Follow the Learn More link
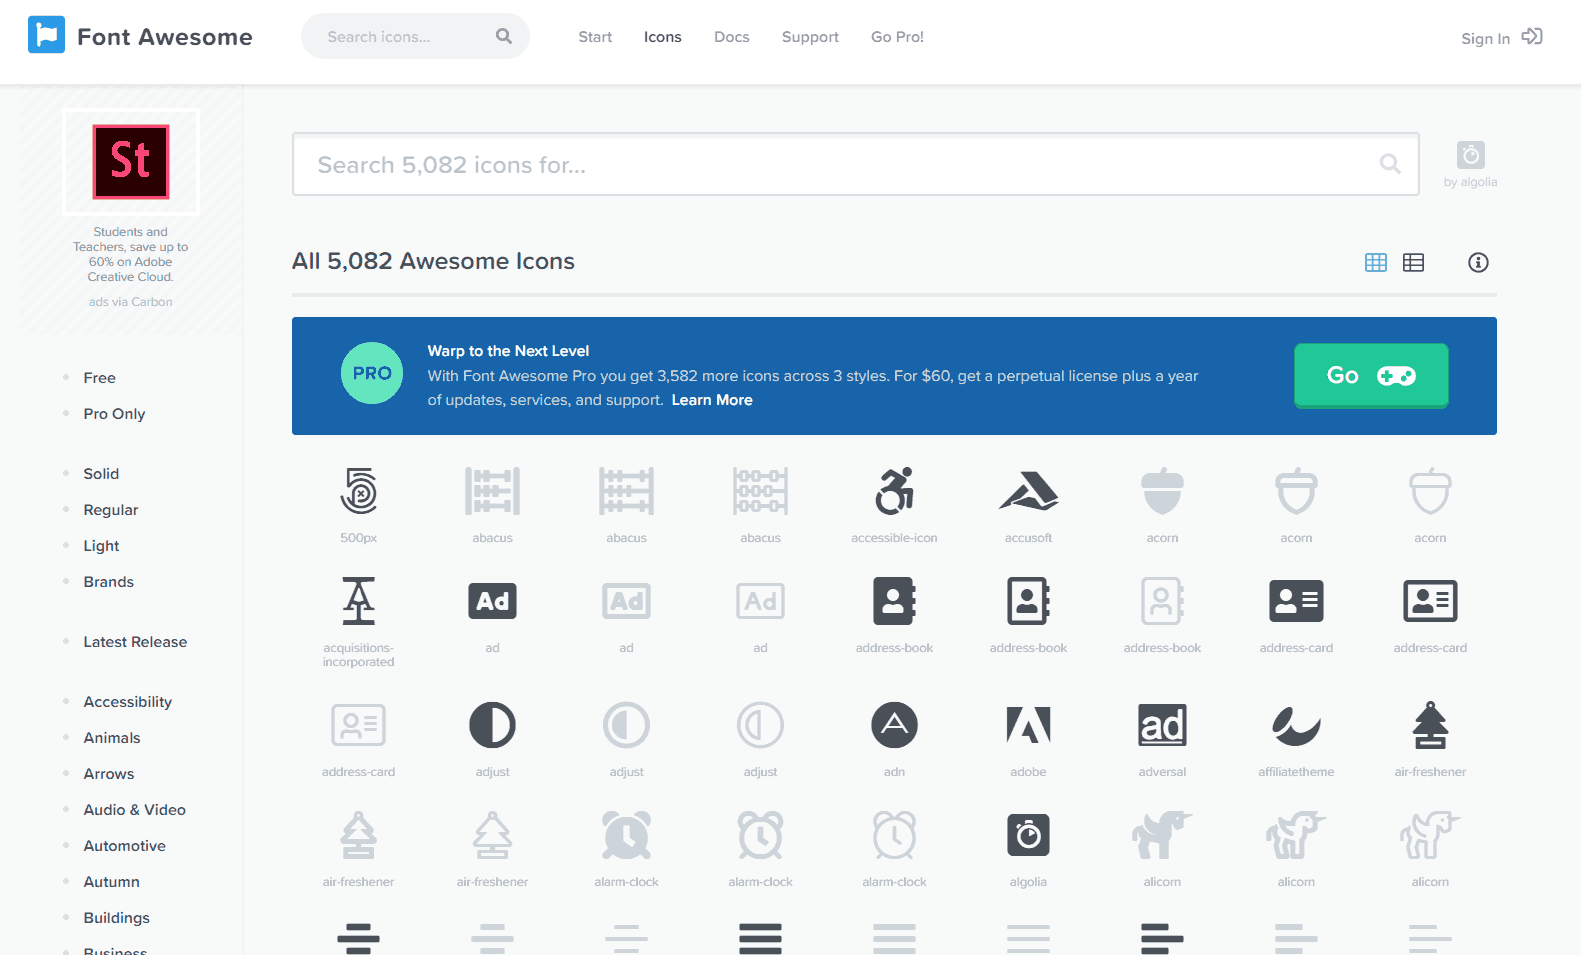 point(712,400)
